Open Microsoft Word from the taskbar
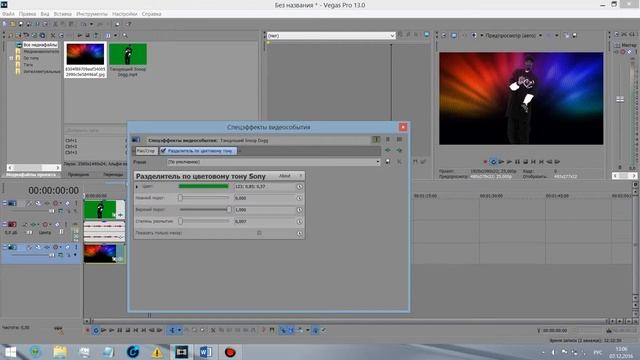 (x=206, y=352)
